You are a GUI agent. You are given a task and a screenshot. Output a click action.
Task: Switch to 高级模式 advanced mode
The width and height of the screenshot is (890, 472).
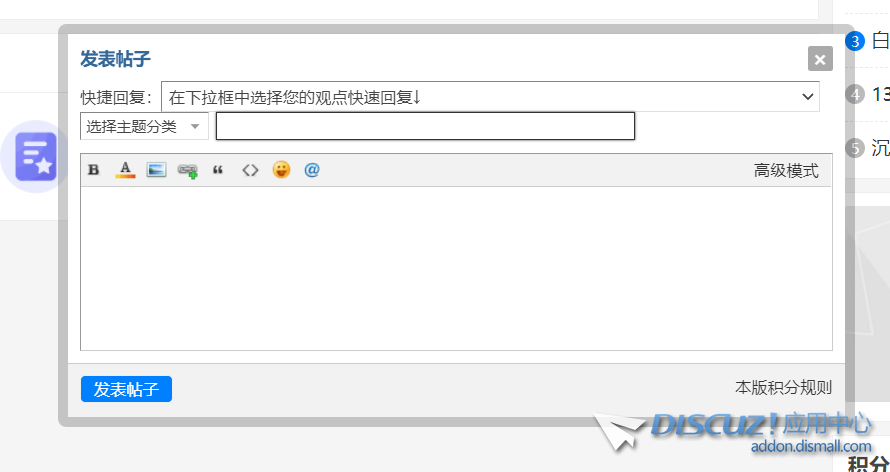point(786,170)
